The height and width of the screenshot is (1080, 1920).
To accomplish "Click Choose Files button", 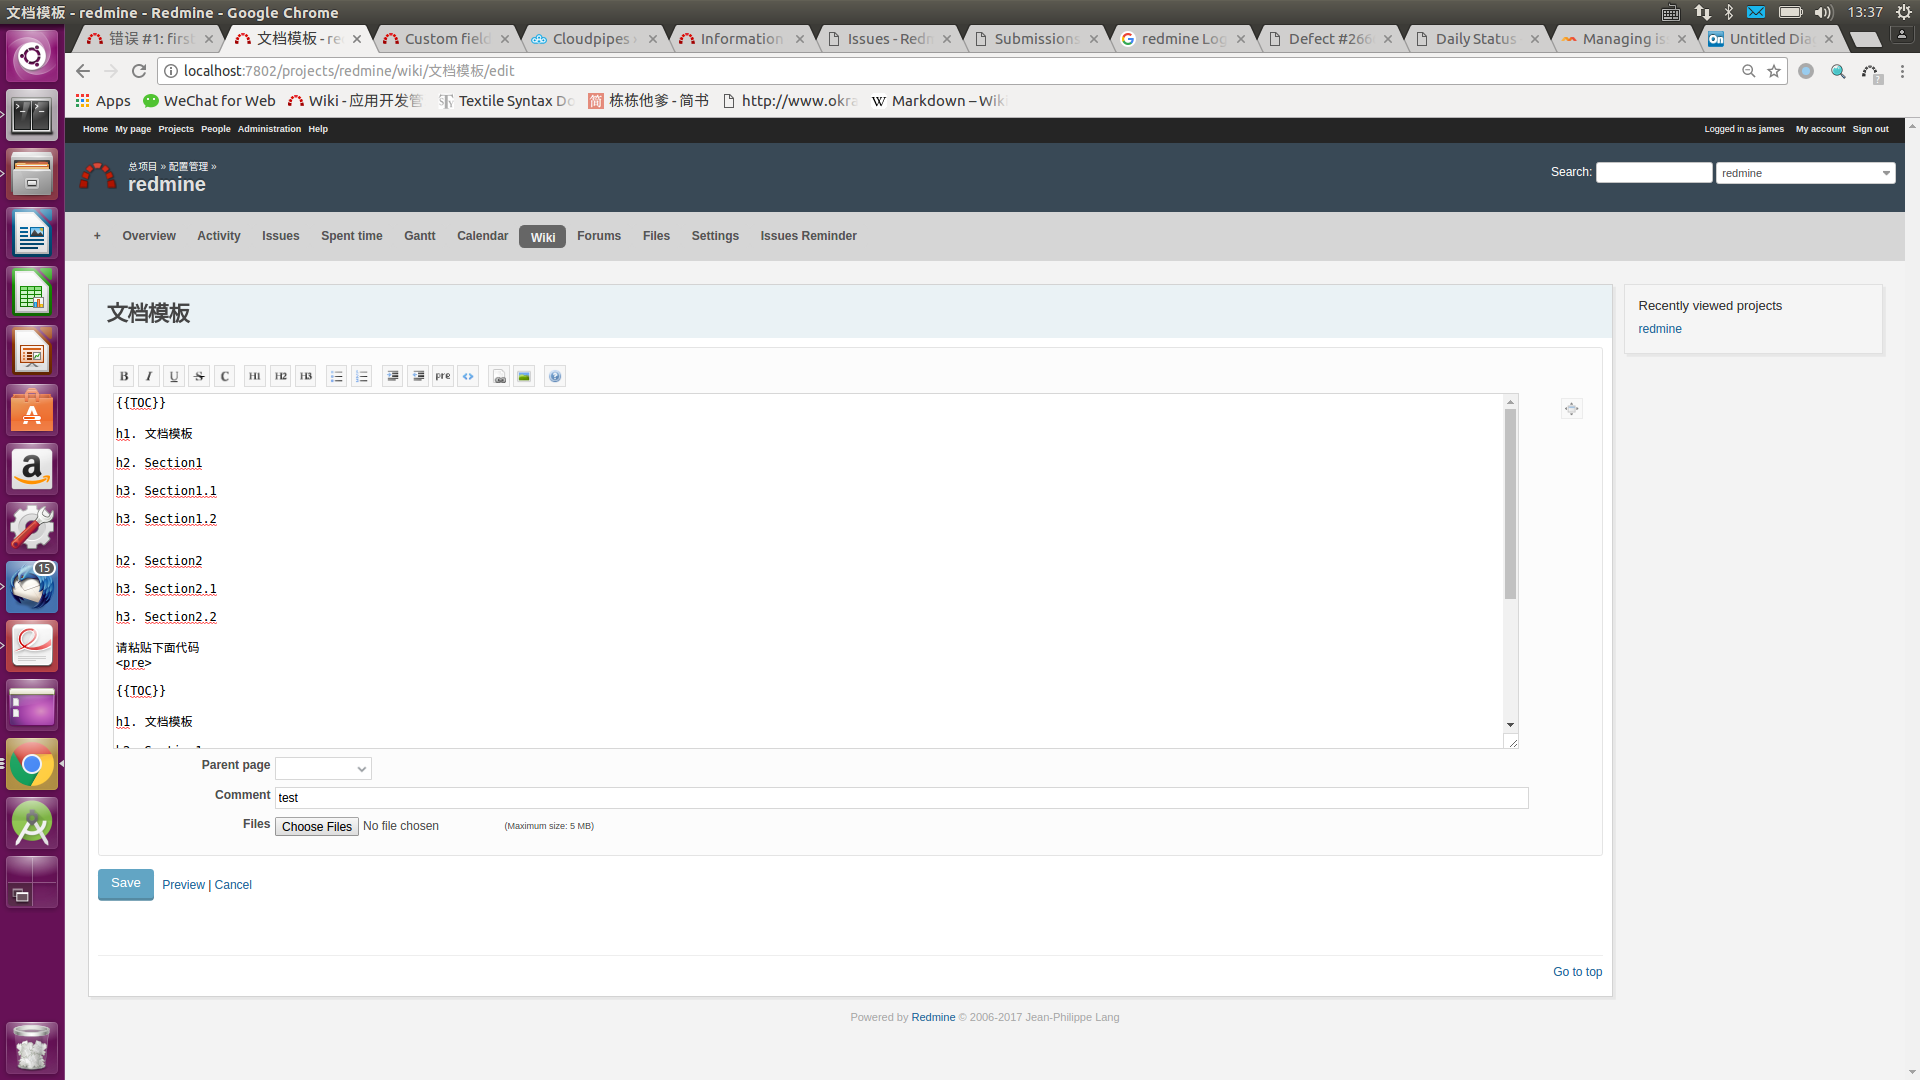I will tap(317, 827).
